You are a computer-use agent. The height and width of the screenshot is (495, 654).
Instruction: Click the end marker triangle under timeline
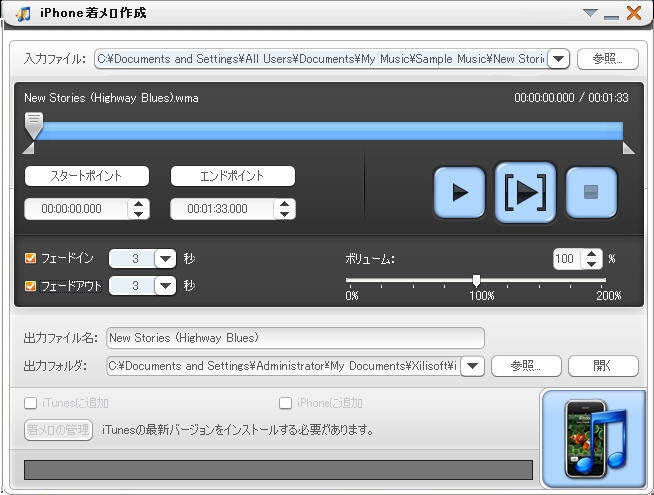(x=628, y=148)
